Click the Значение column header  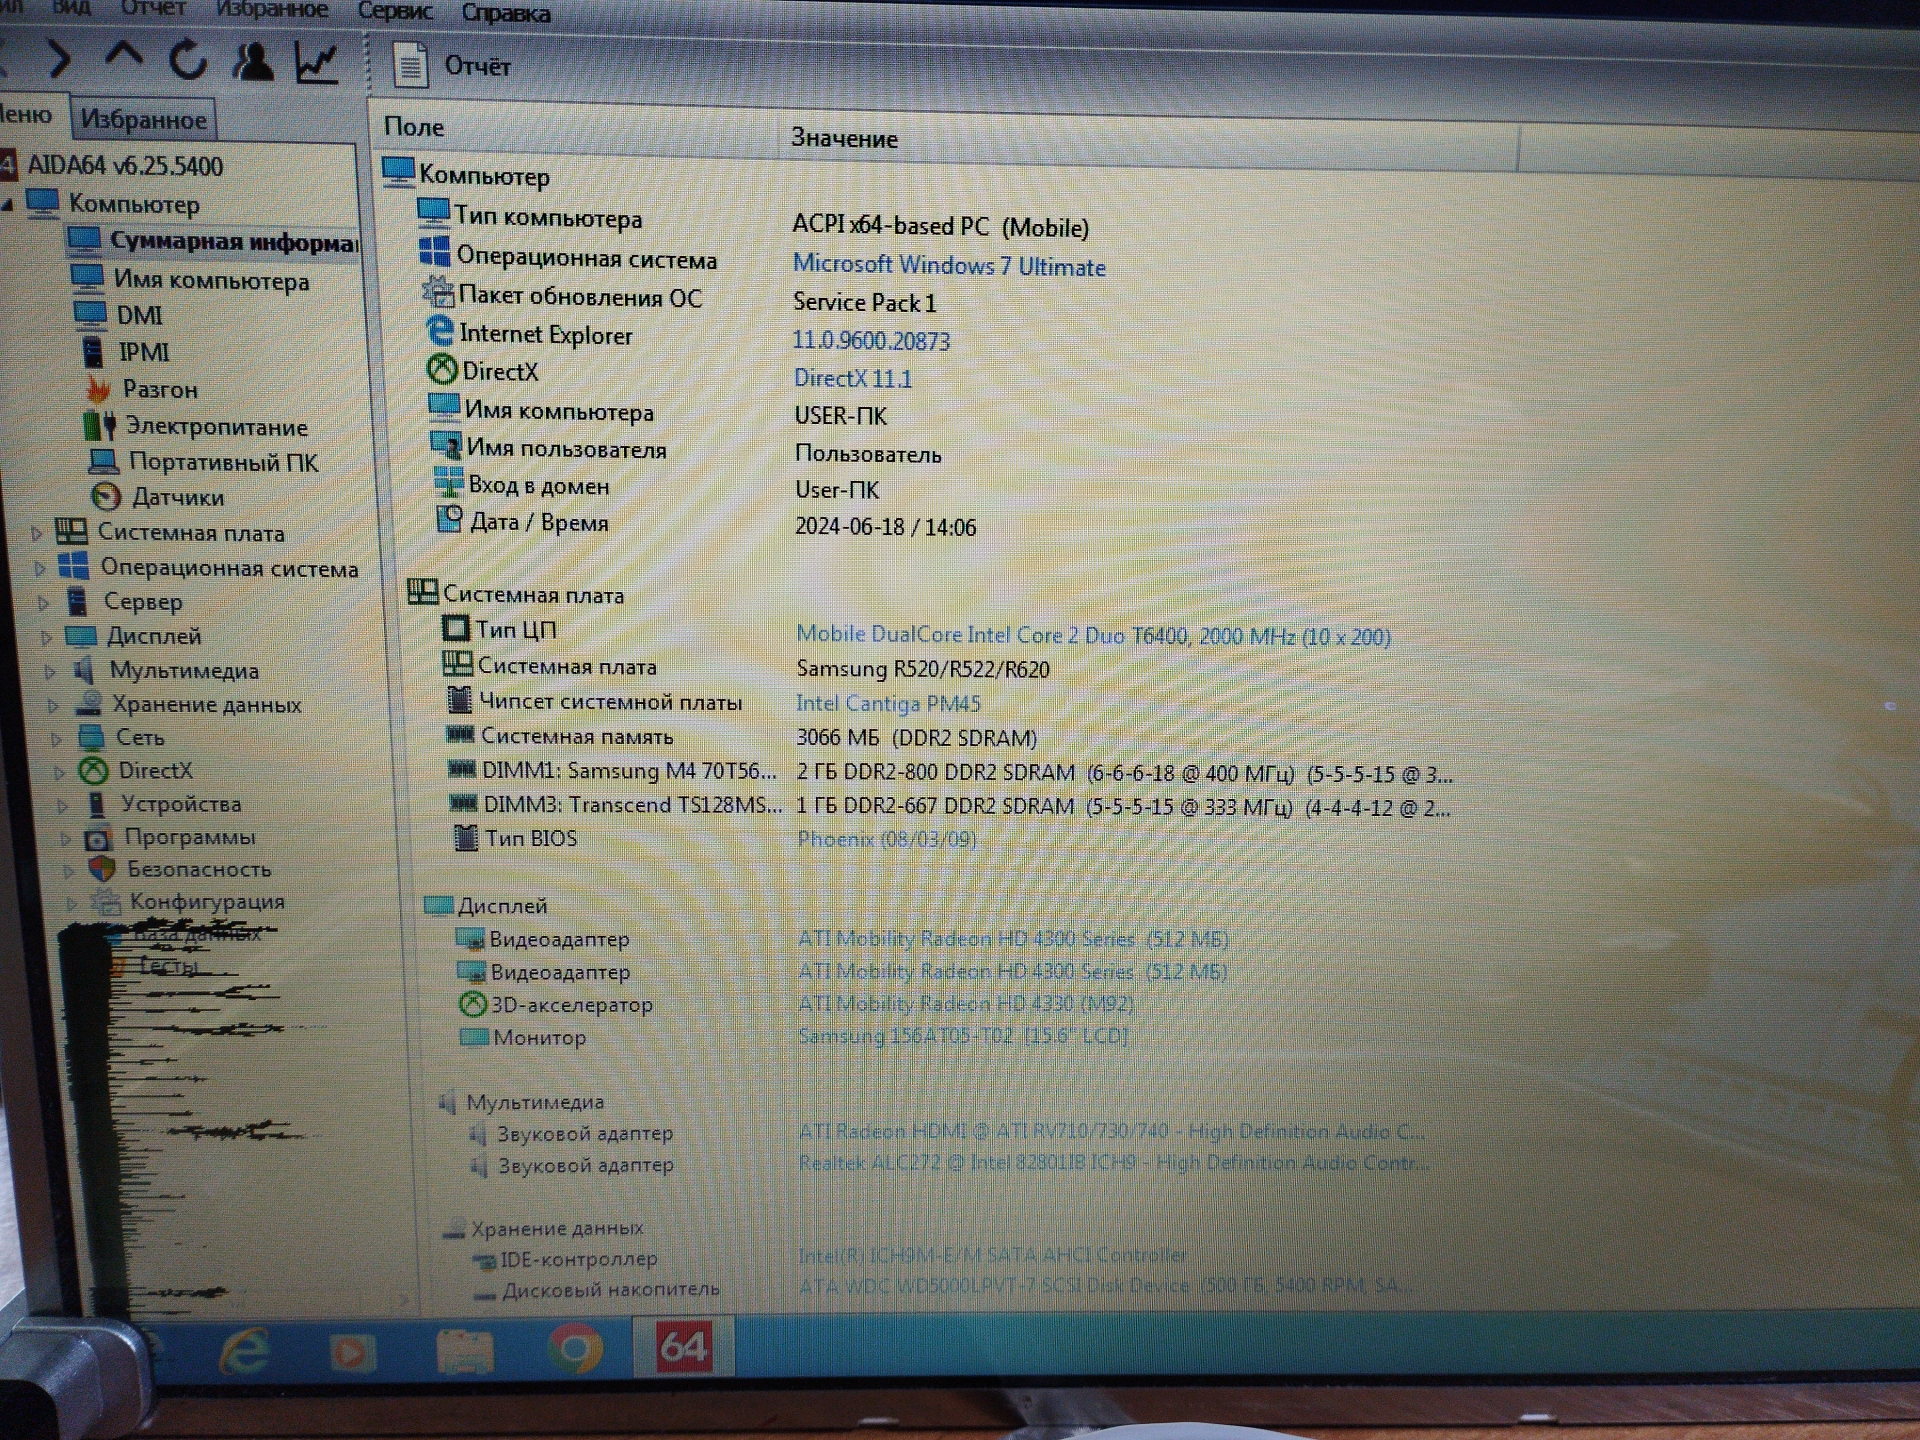pos(844,138)
